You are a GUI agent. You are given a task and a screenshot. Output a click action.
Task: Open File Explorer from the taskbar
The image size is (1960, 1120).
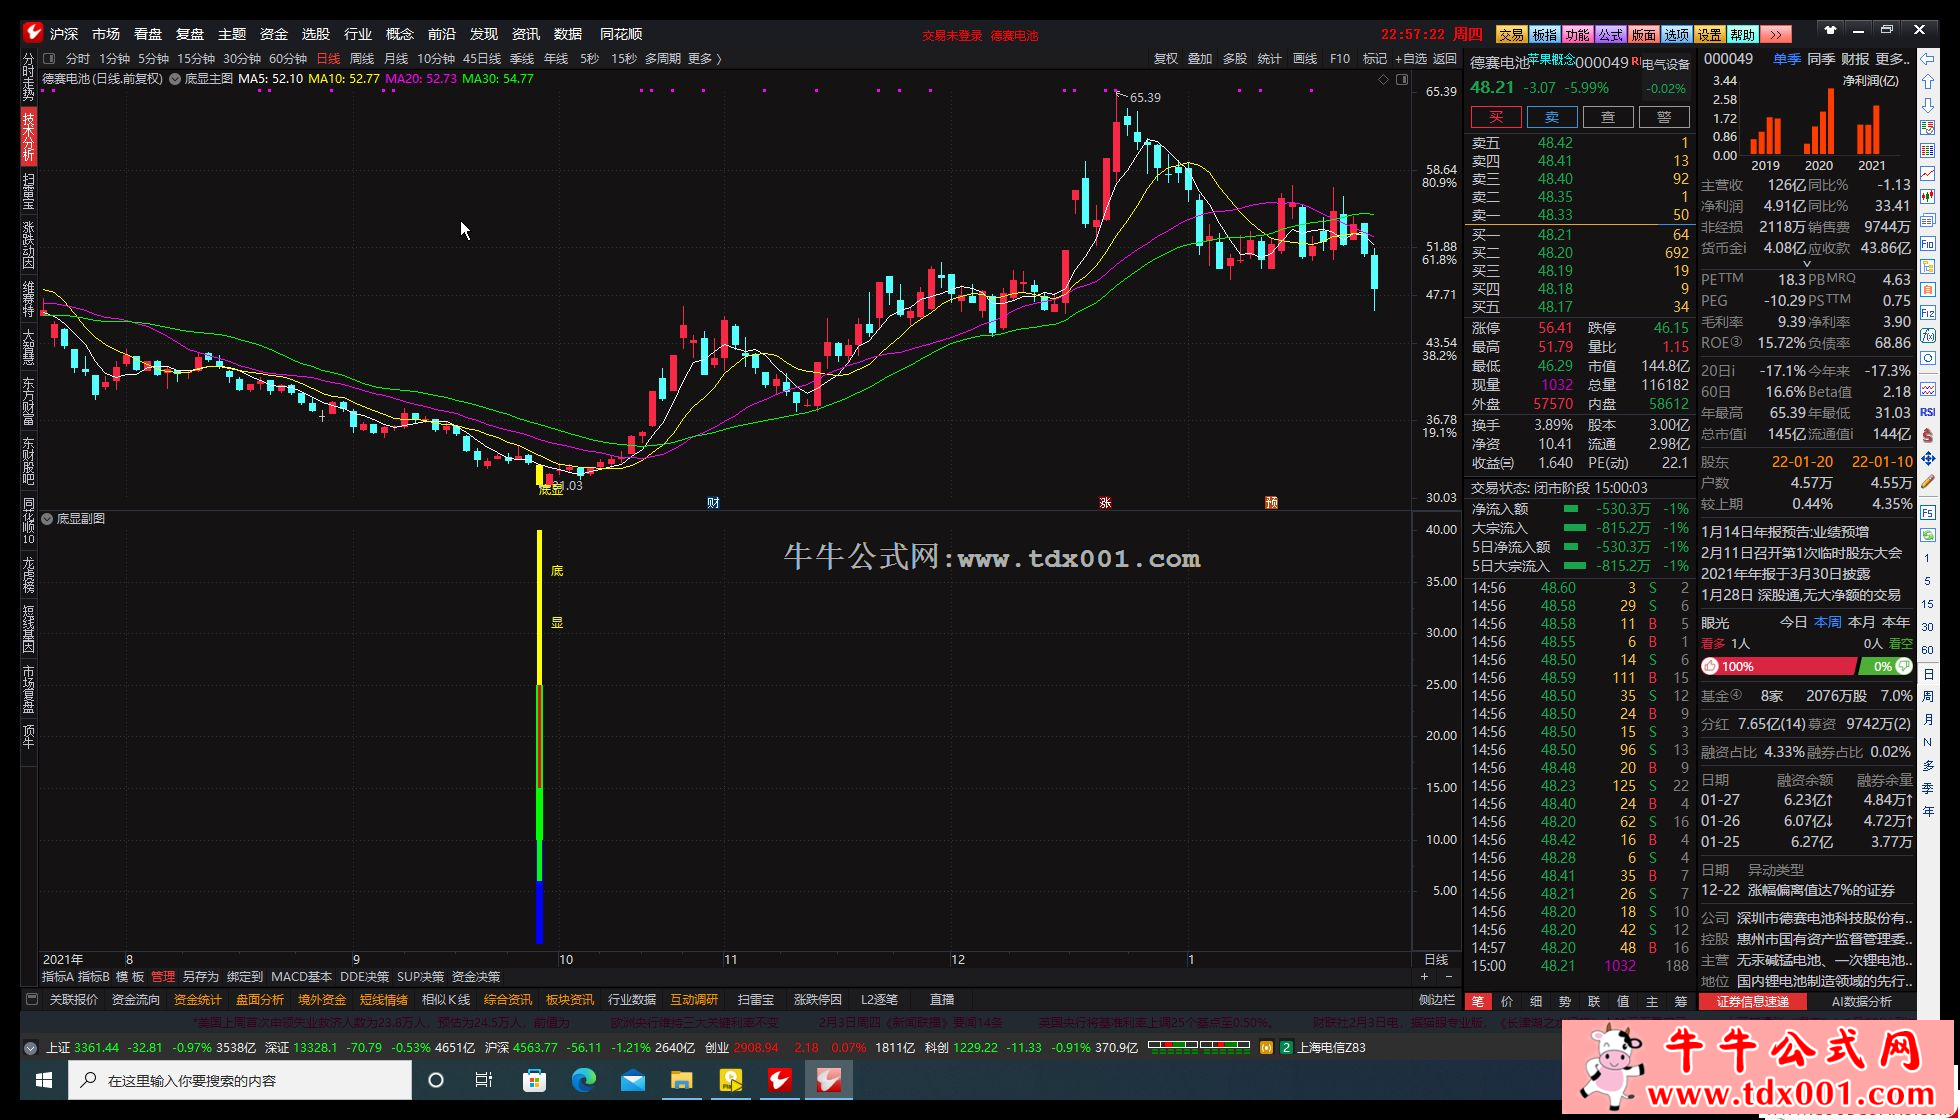(681, 1080)
